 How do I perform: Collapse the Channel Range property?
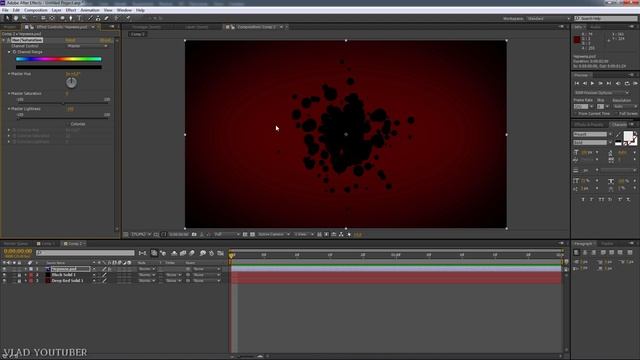click(x=9, y=52)
